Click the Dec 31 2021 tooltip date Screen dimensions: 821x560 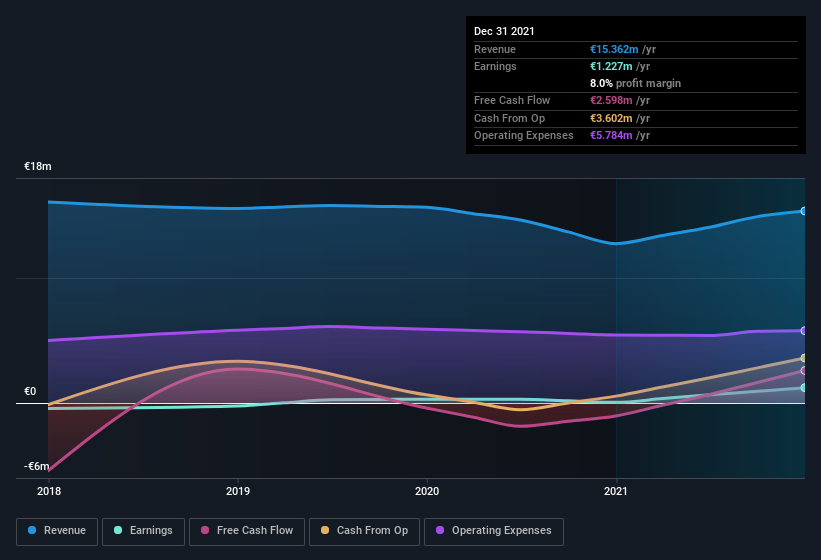(x=504, y=31)
